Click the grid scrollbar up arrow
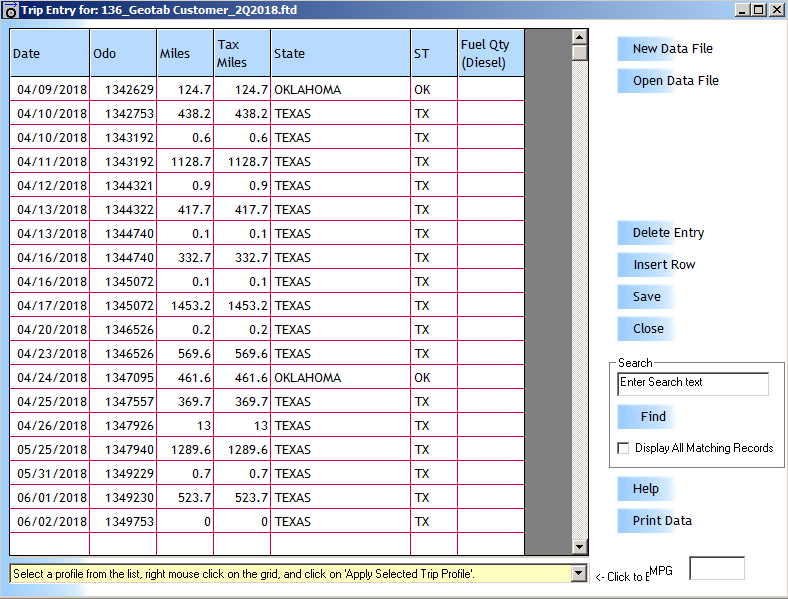 coord(579,37)
